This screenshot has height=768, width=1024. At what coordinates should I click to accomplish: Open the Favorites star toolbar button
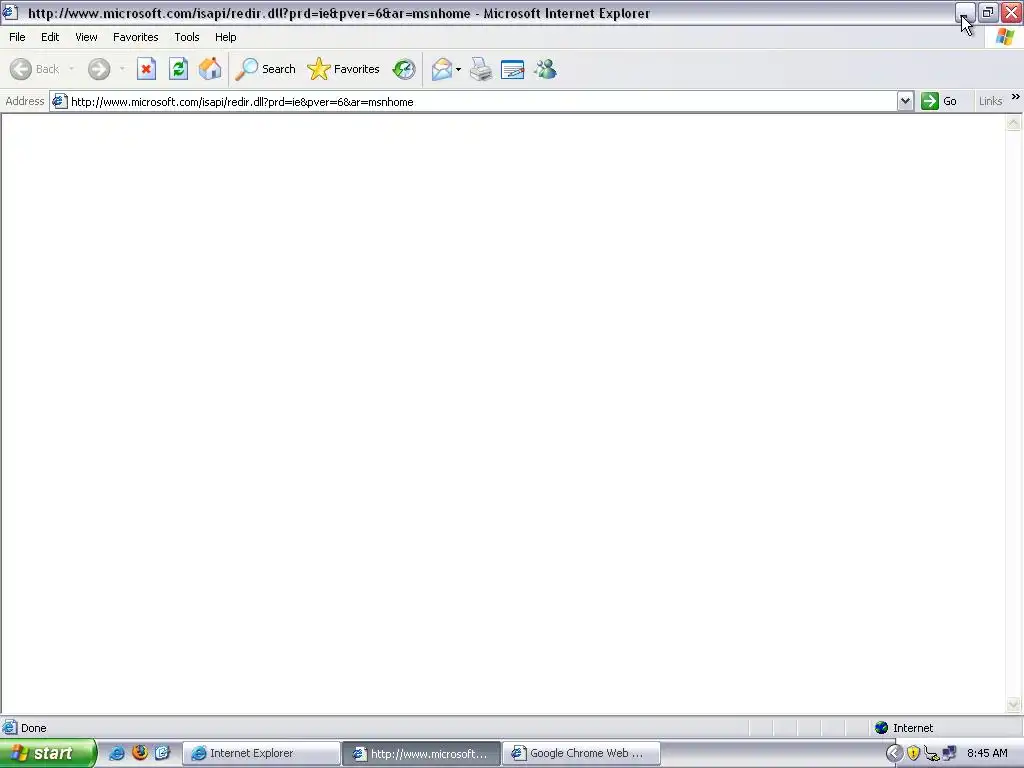point(344,69)
